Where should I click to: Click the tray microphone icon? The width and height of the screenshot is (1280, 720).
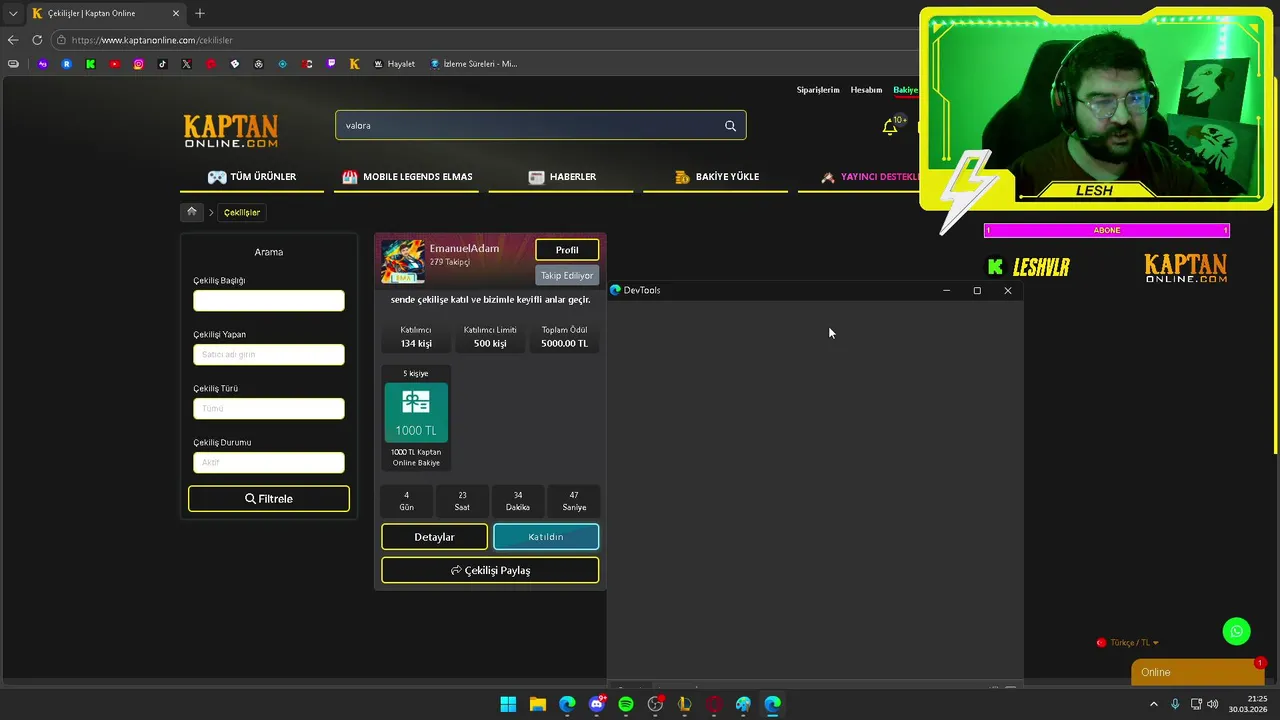(x=1175, y=704)
